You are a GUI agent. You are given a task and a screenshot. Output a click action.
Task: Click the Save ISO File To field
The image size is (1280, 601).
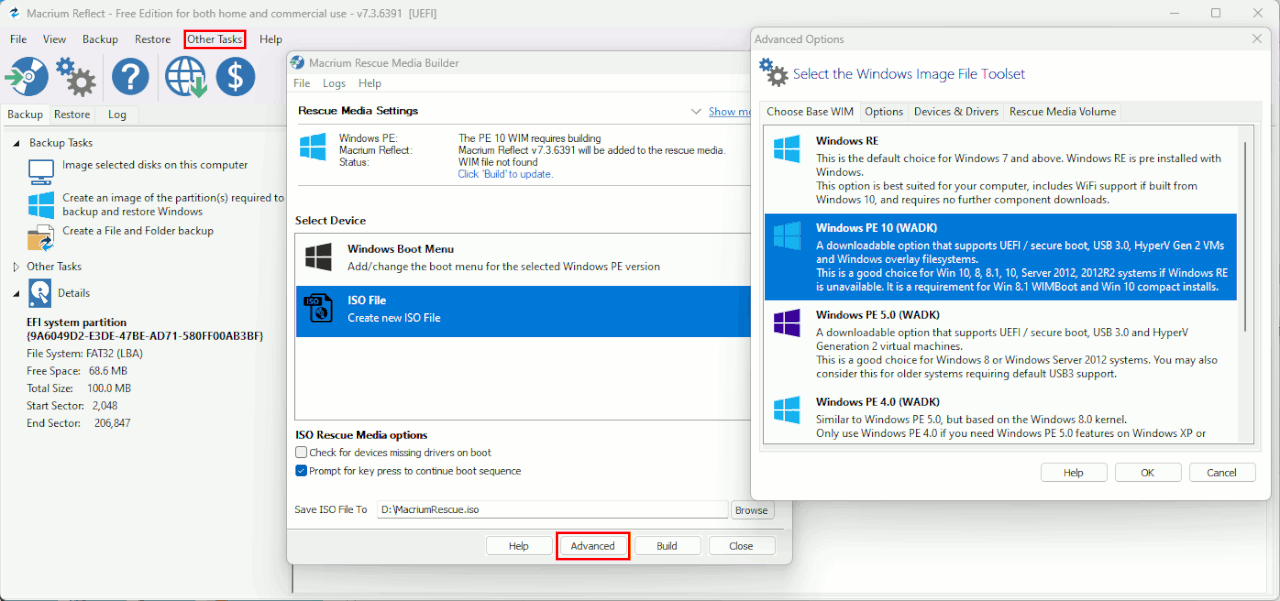(x=553, y=510)
